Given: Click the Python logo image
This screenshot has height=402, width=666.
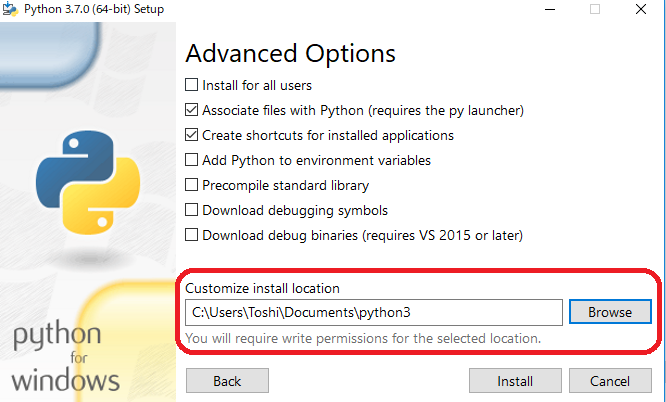Looking at the screenshot, I should pyautogui.click(x=88, y=182).
